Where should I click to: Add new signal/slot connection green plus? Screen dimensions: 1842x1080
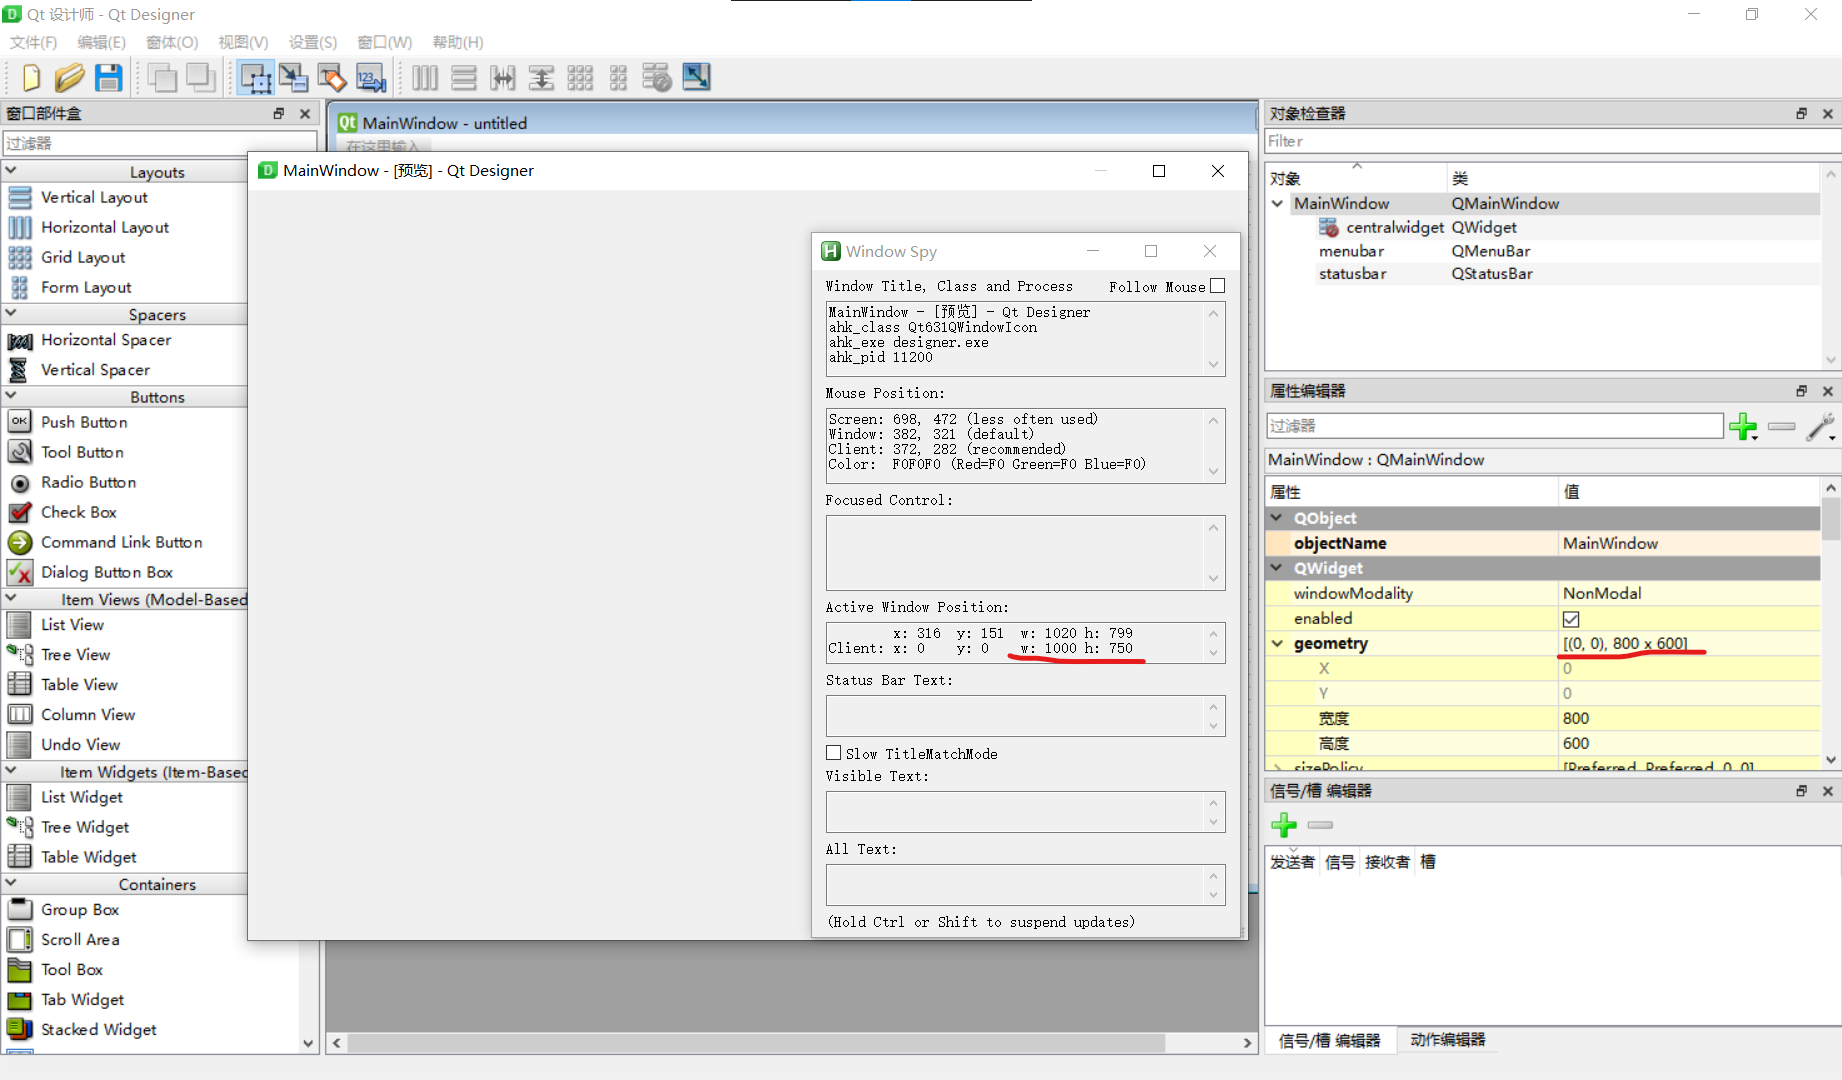1284,825
